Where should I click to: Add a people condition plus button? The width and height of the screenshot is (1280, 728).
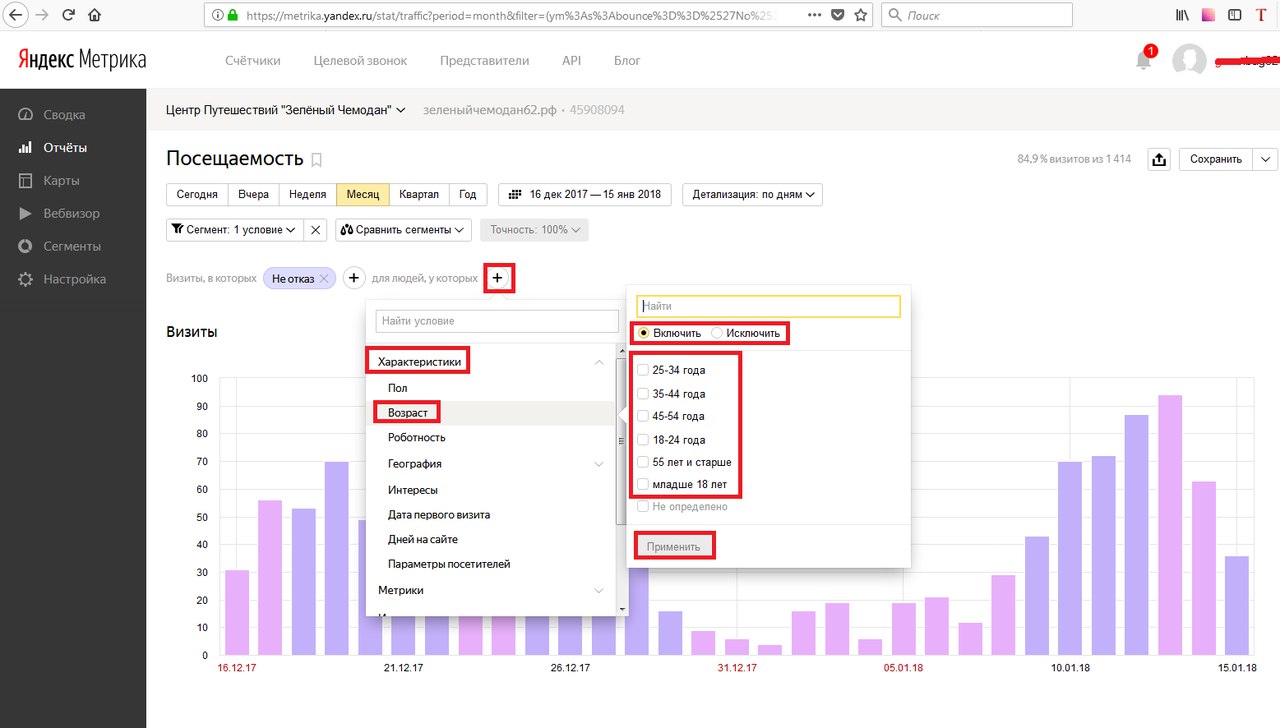pos(498,279)
